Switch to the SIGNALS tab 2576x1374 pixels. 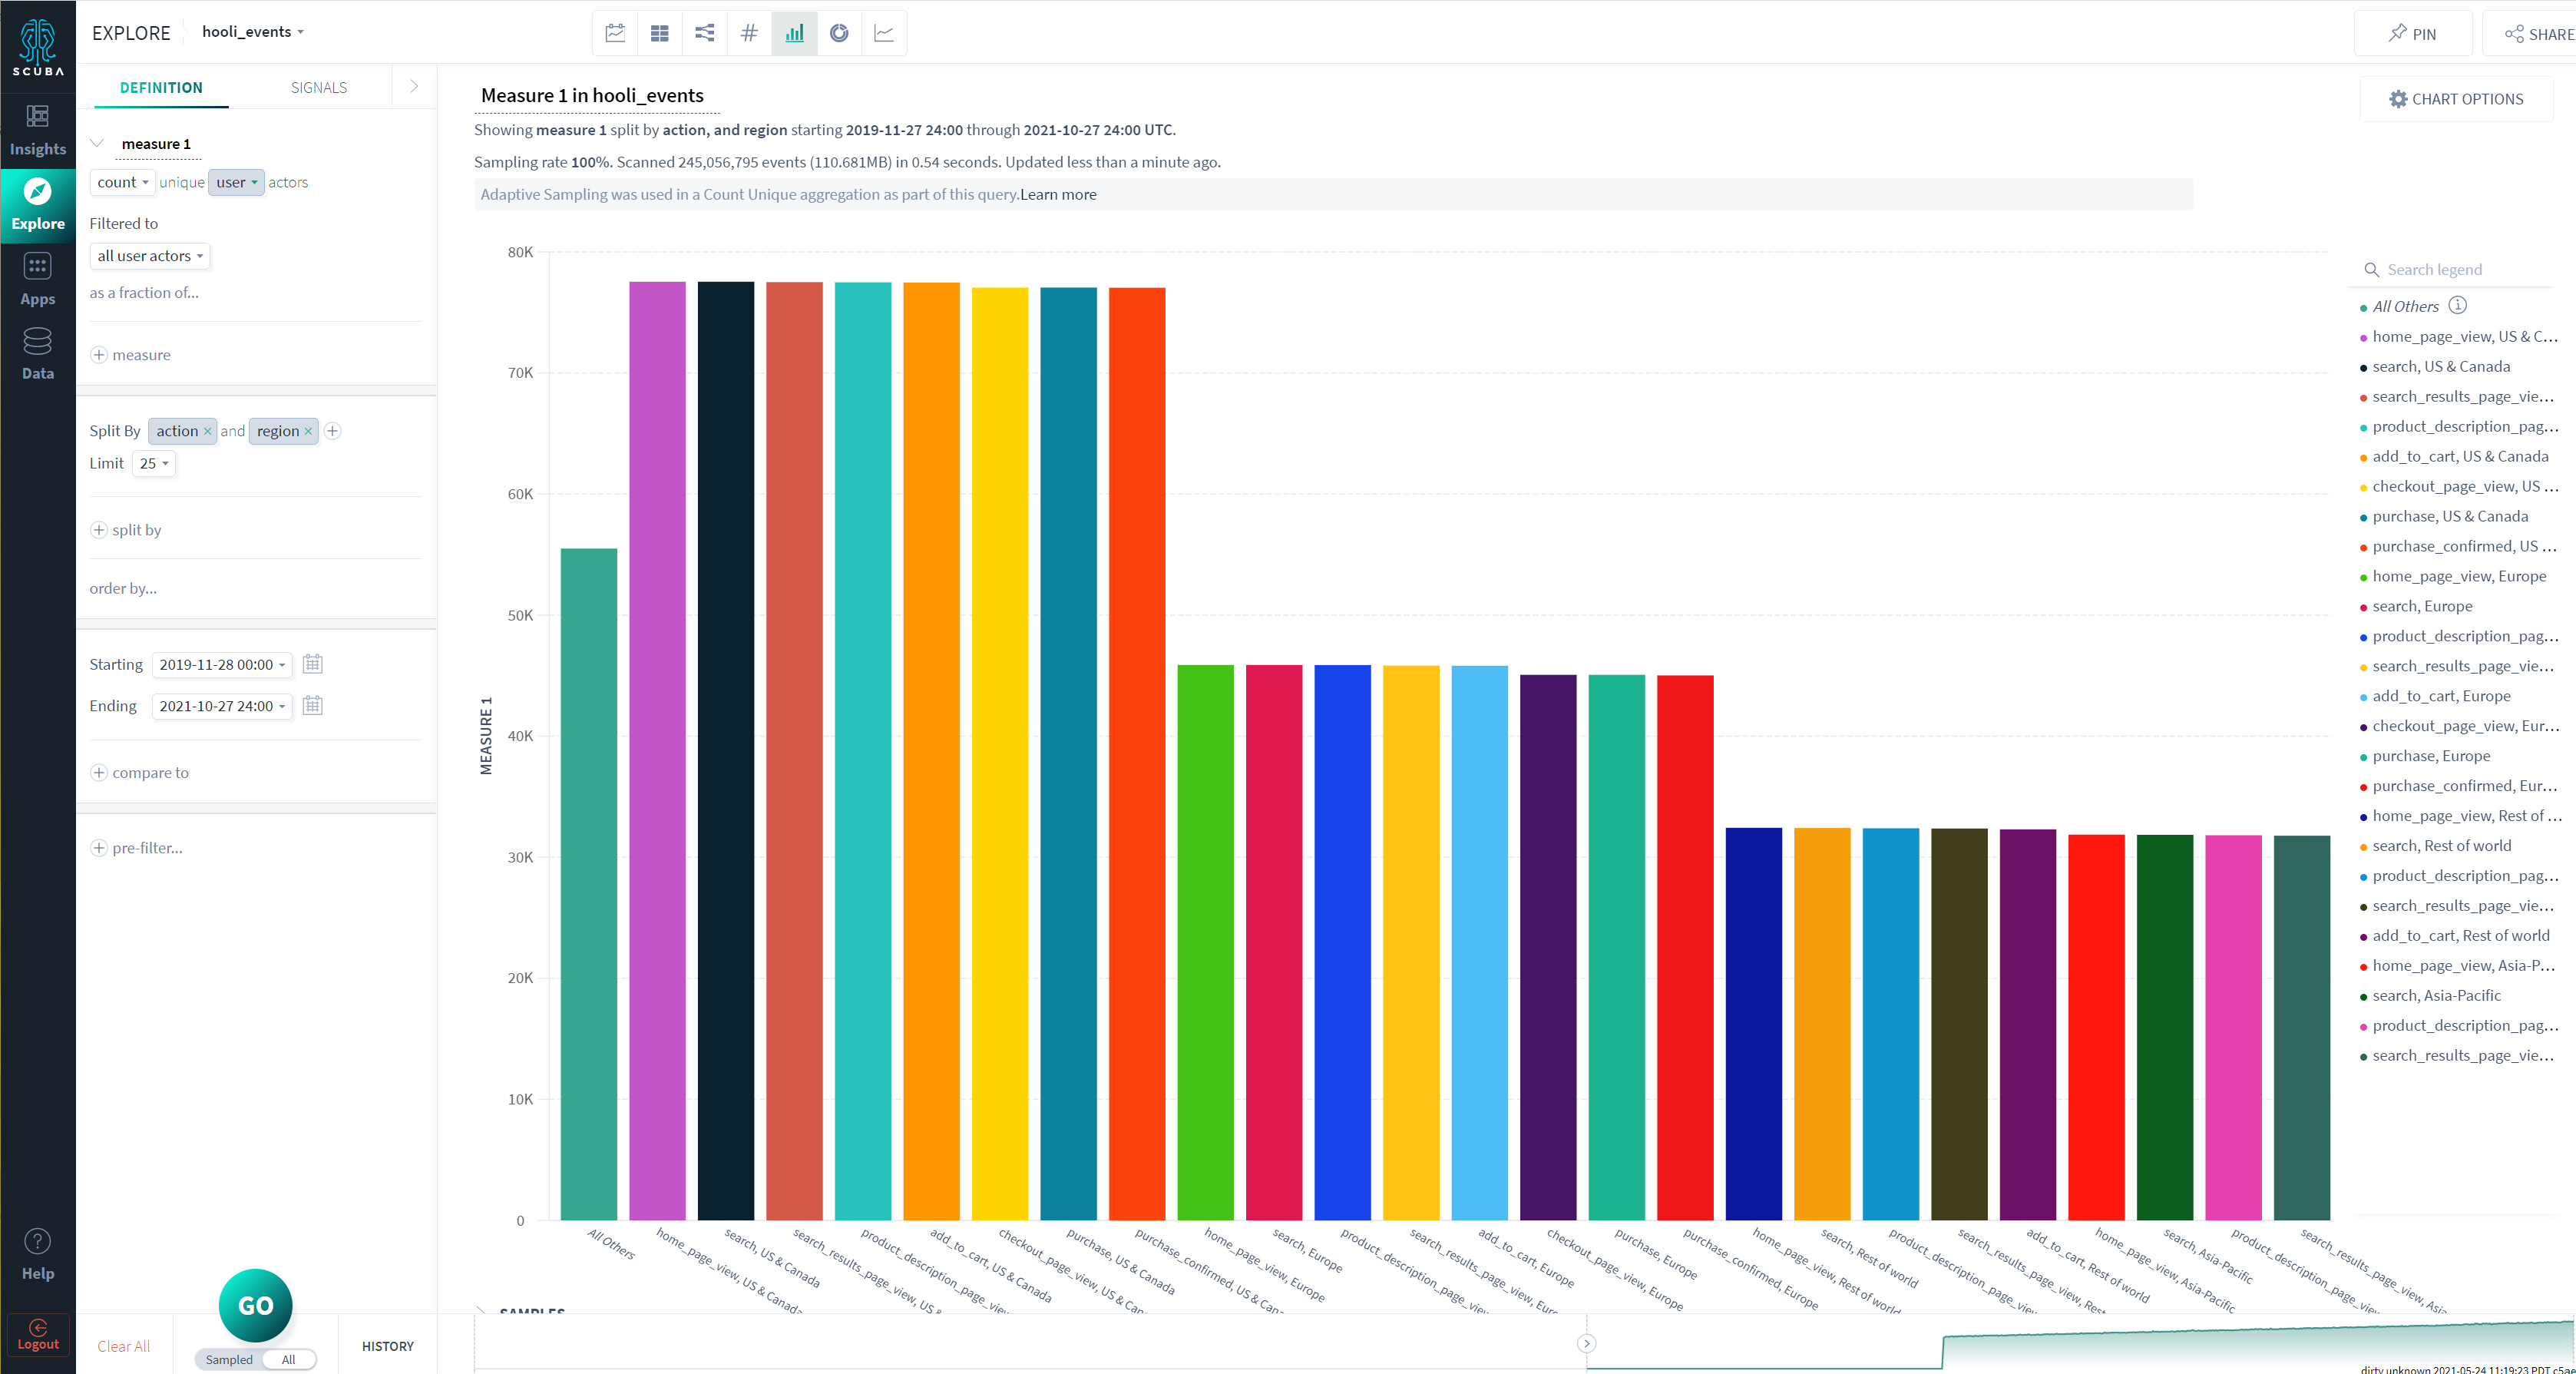(319, 87)
